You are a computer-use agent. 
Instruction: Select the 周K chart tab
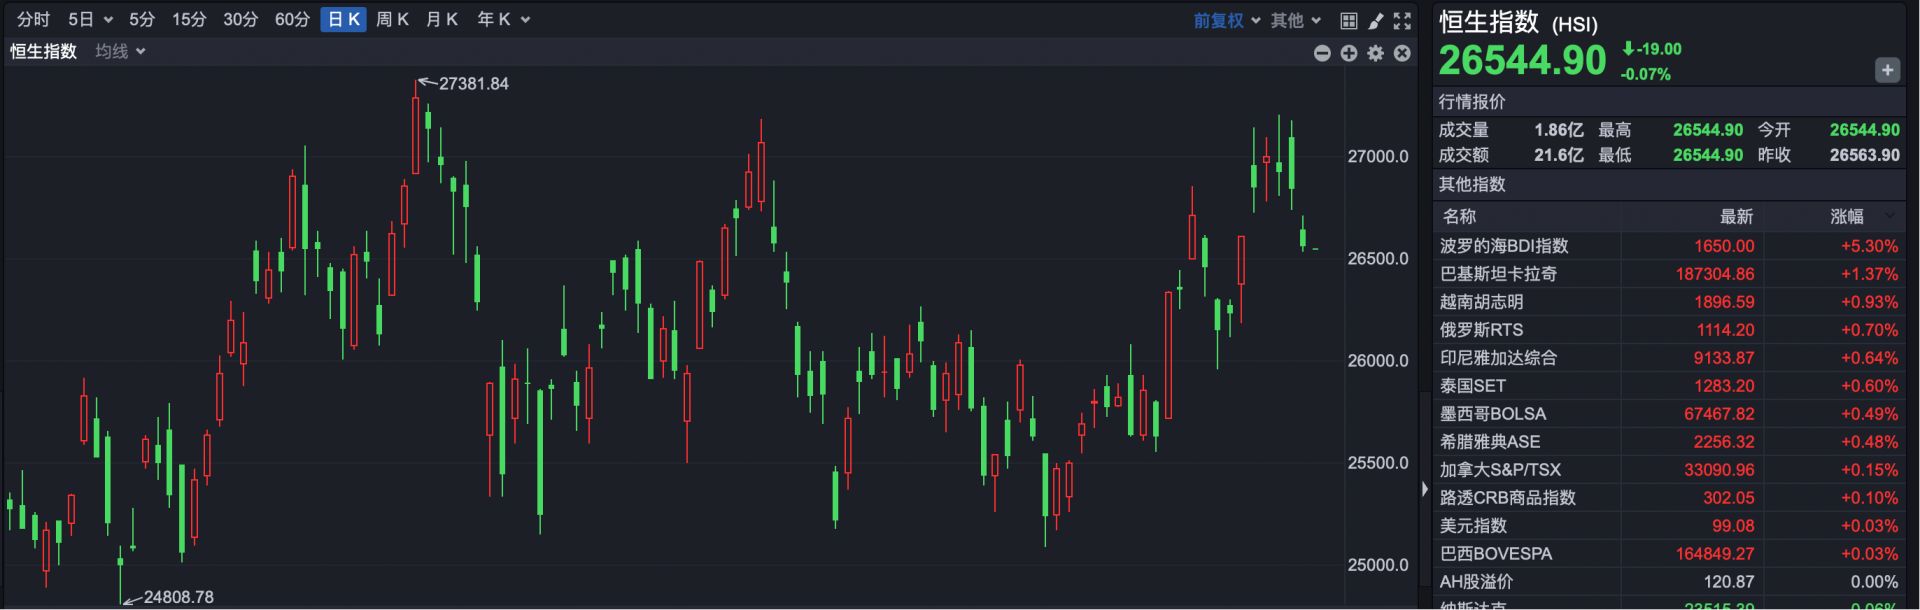pos(392,20)
